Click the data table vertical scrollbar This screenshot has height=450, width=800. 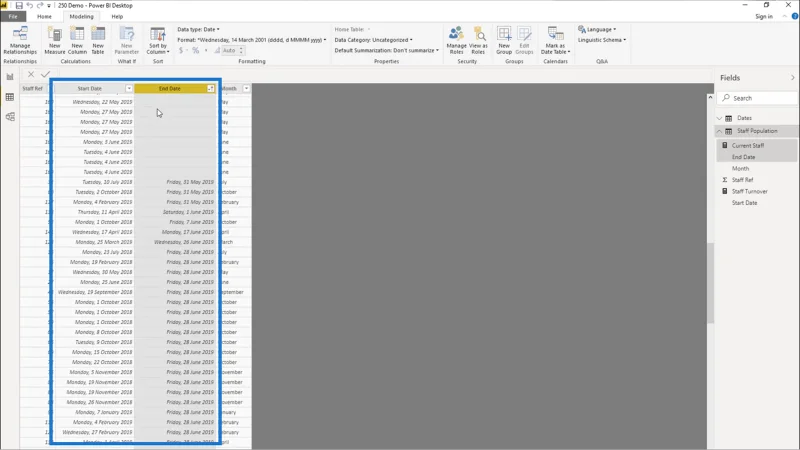710,284
